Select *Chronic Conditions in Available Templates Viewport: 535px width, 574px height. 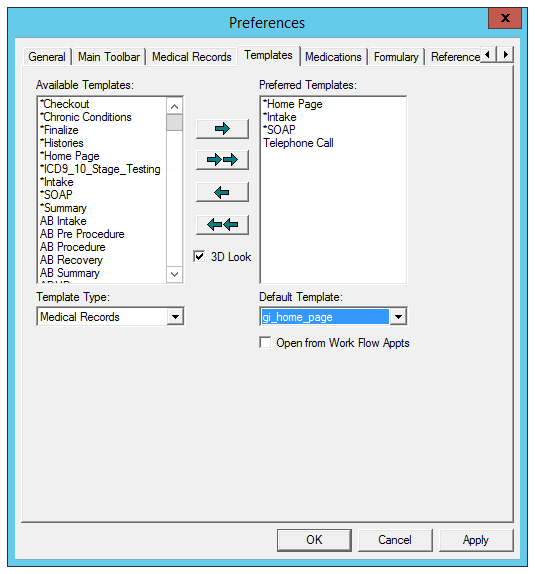point(86,117)
